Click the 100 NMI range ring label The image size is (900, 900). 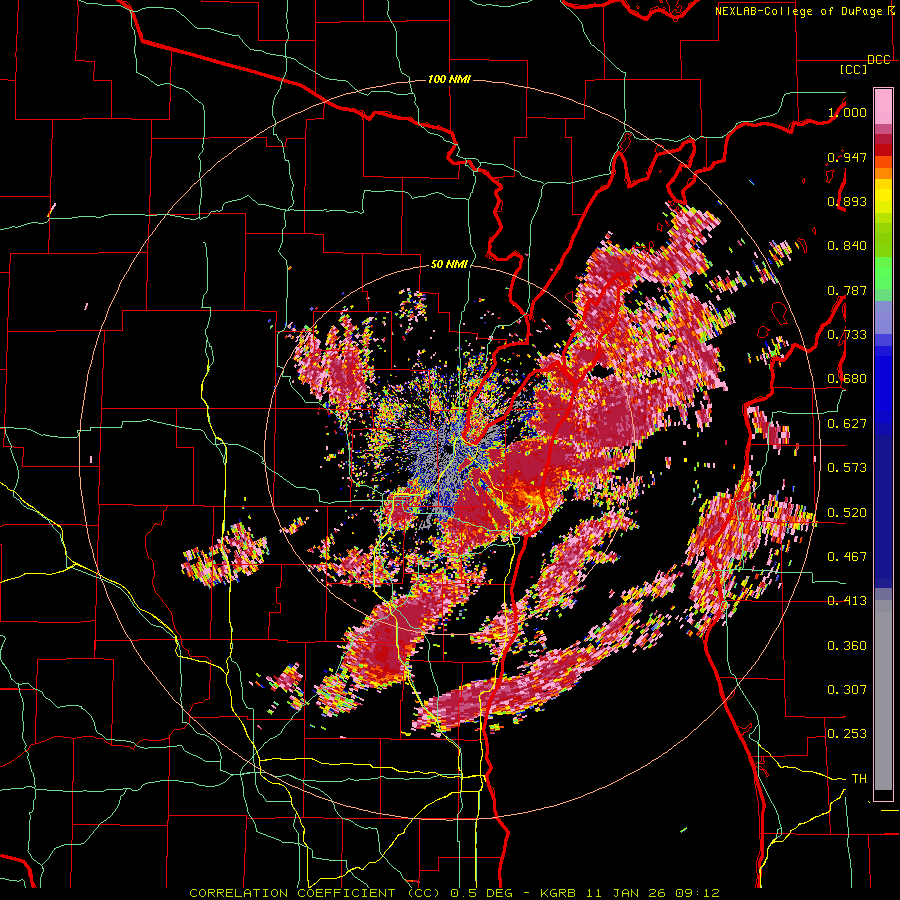coord(449,79)
